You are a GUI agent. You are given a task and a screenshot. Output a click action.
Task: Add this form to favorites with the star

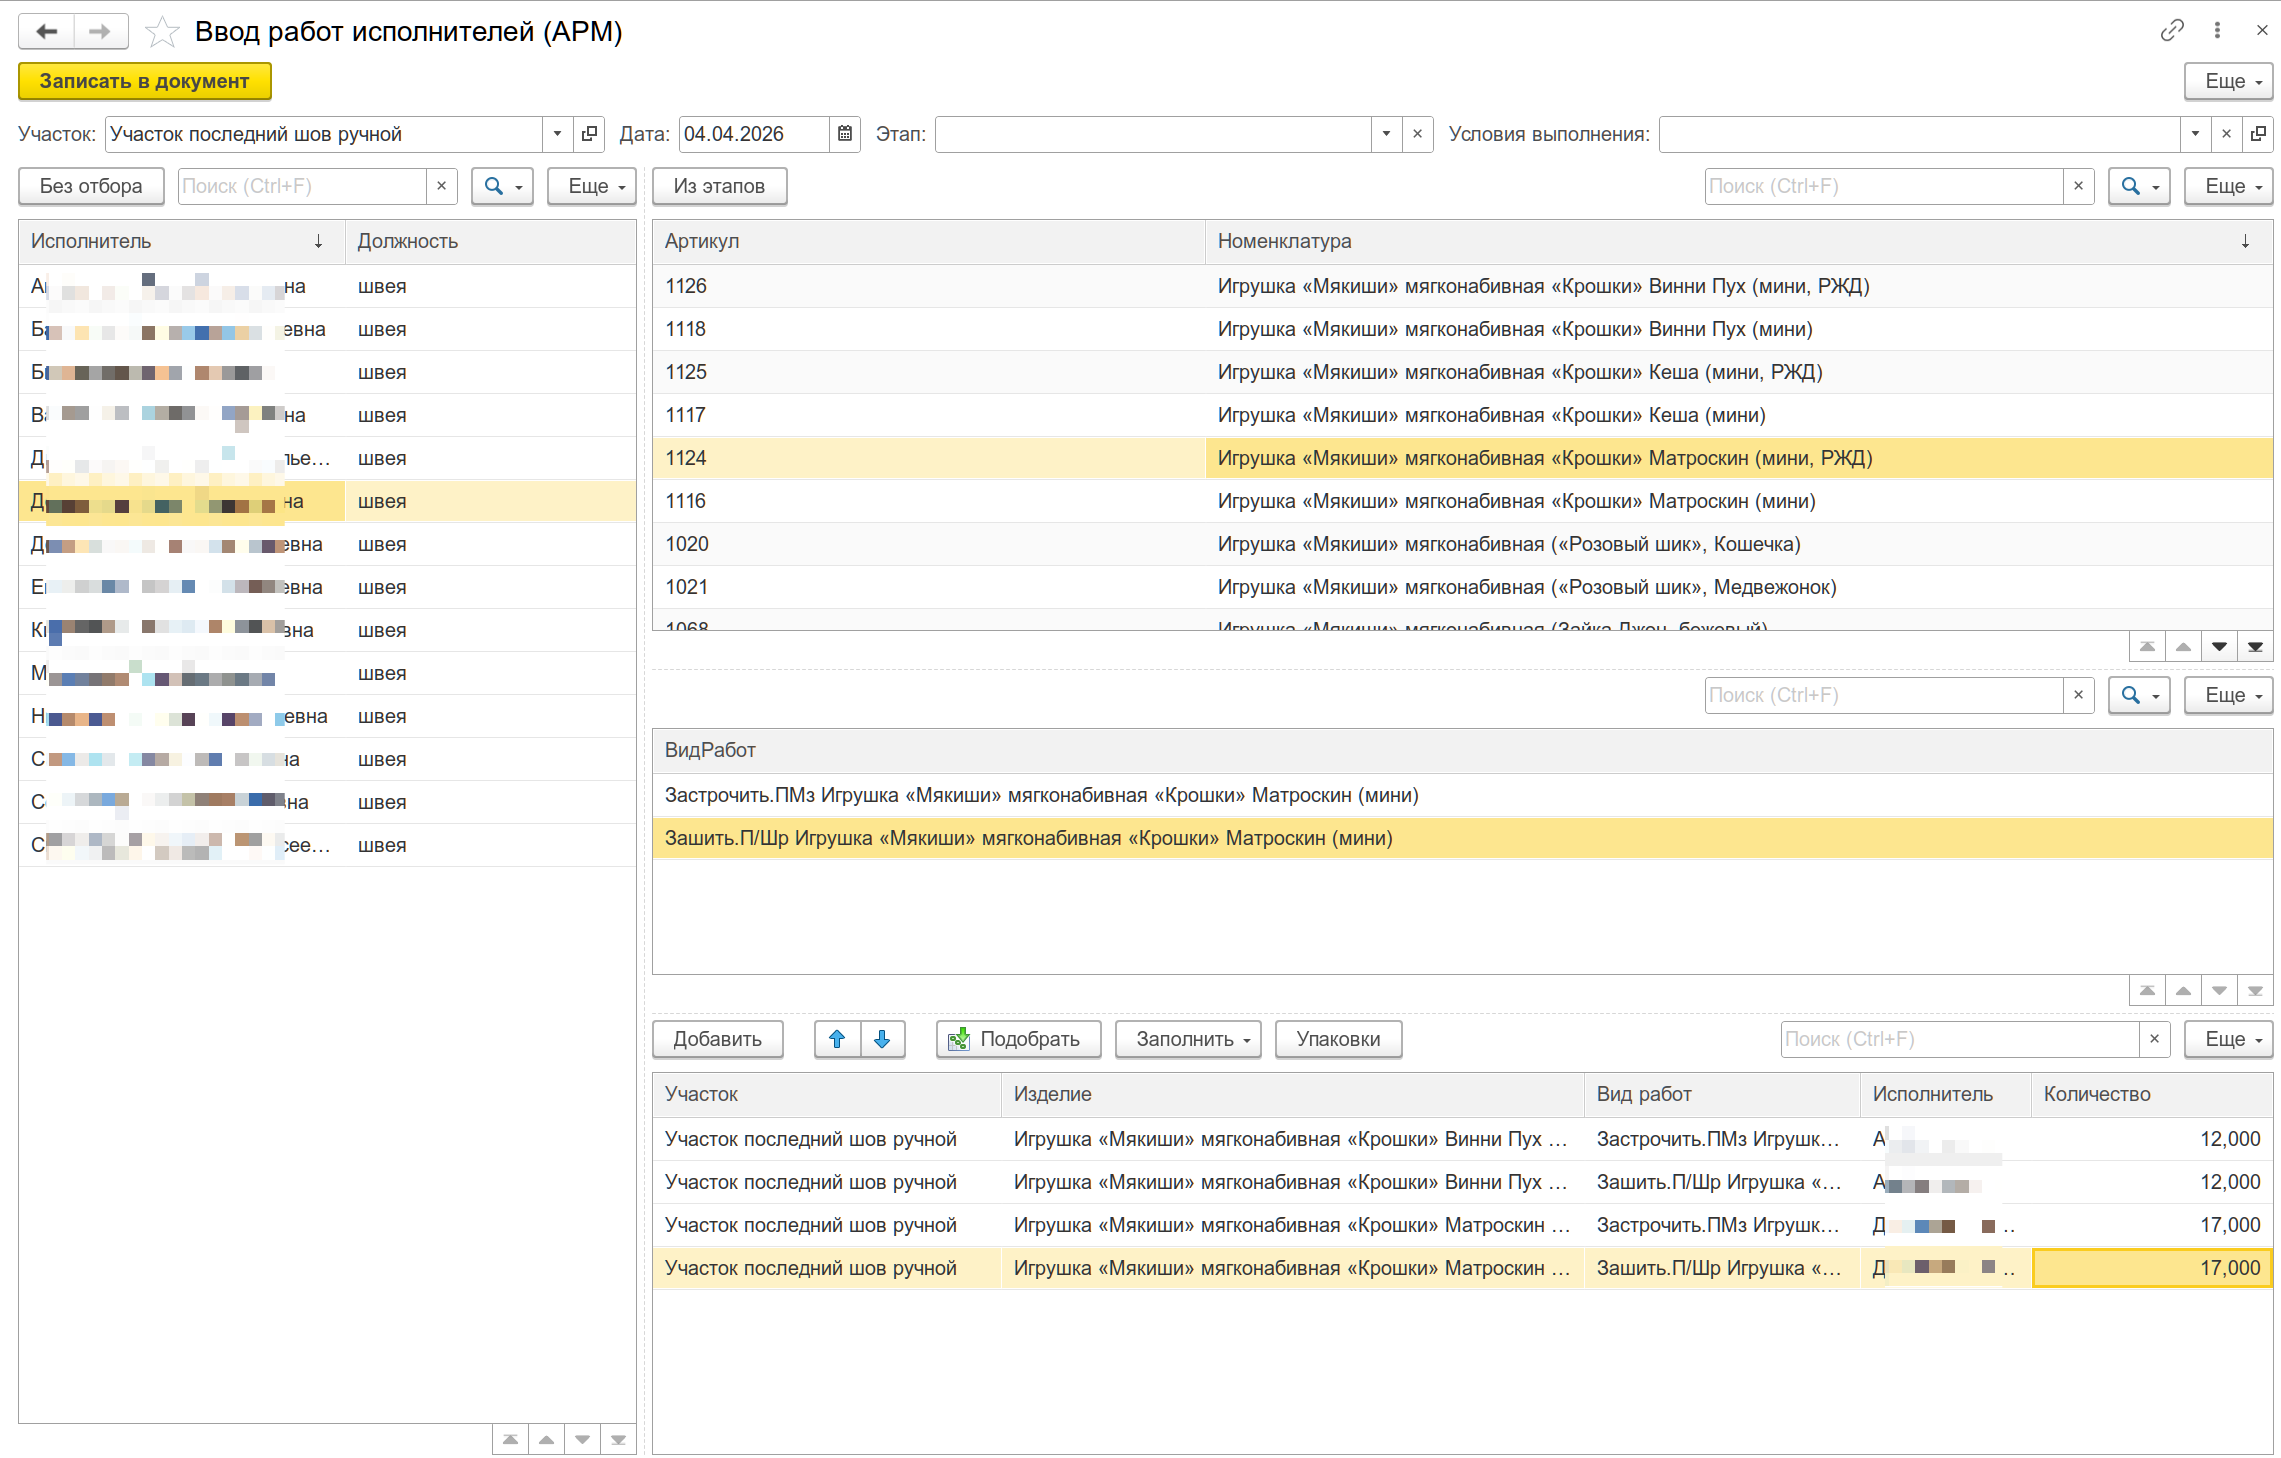161,32
